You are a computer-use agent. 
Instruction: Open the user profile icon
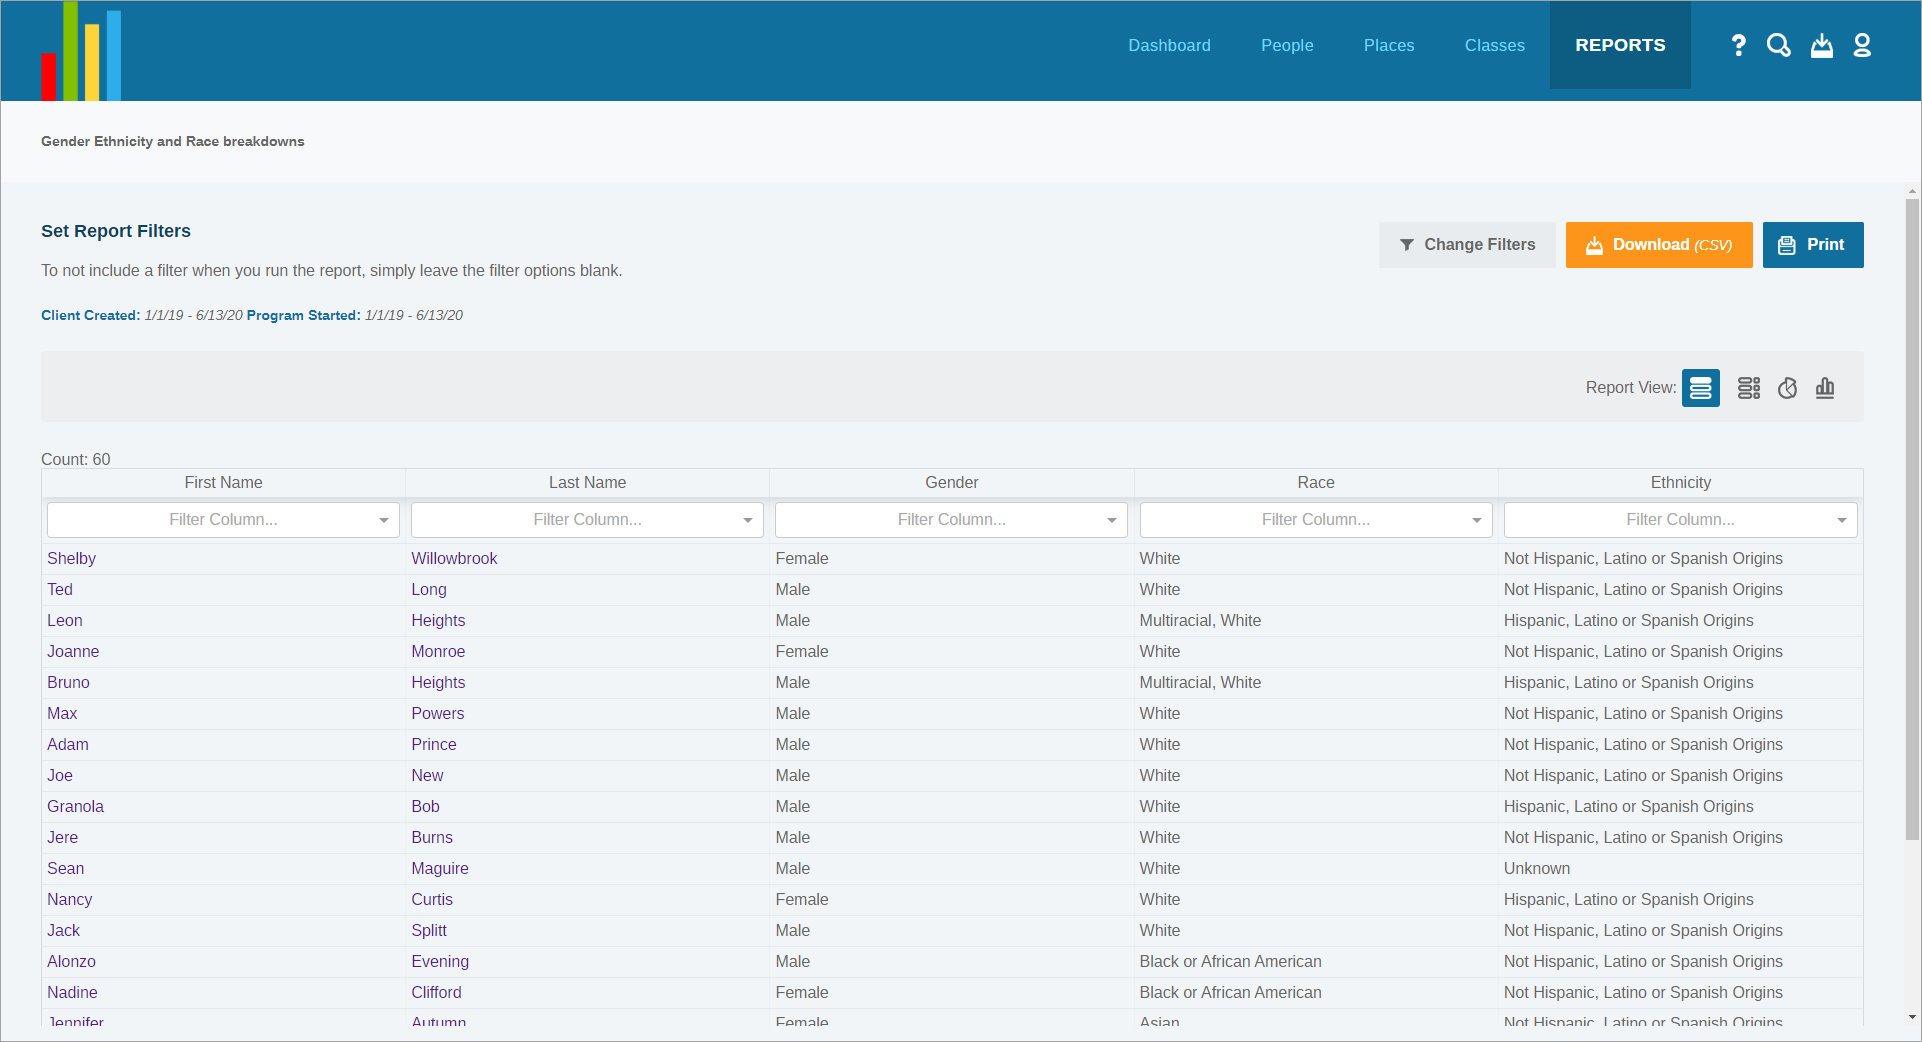point(1862,45)
